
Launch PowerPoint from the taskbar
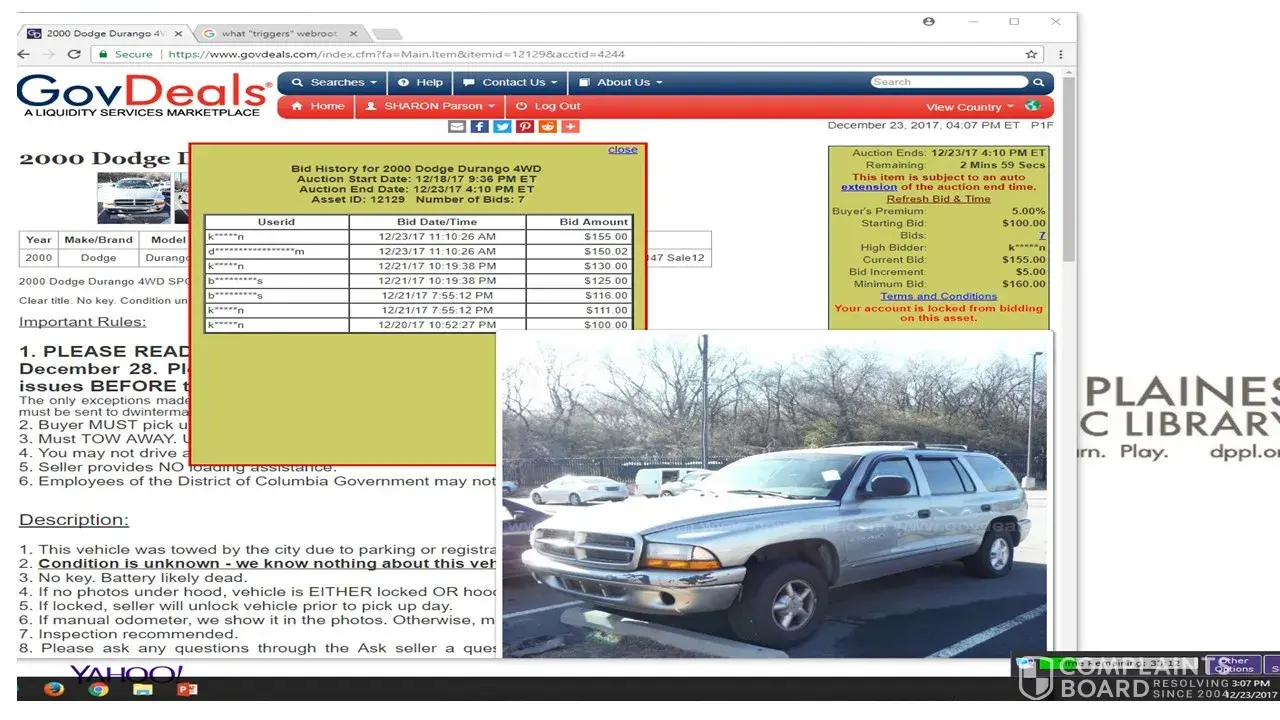tap(187, 689)
